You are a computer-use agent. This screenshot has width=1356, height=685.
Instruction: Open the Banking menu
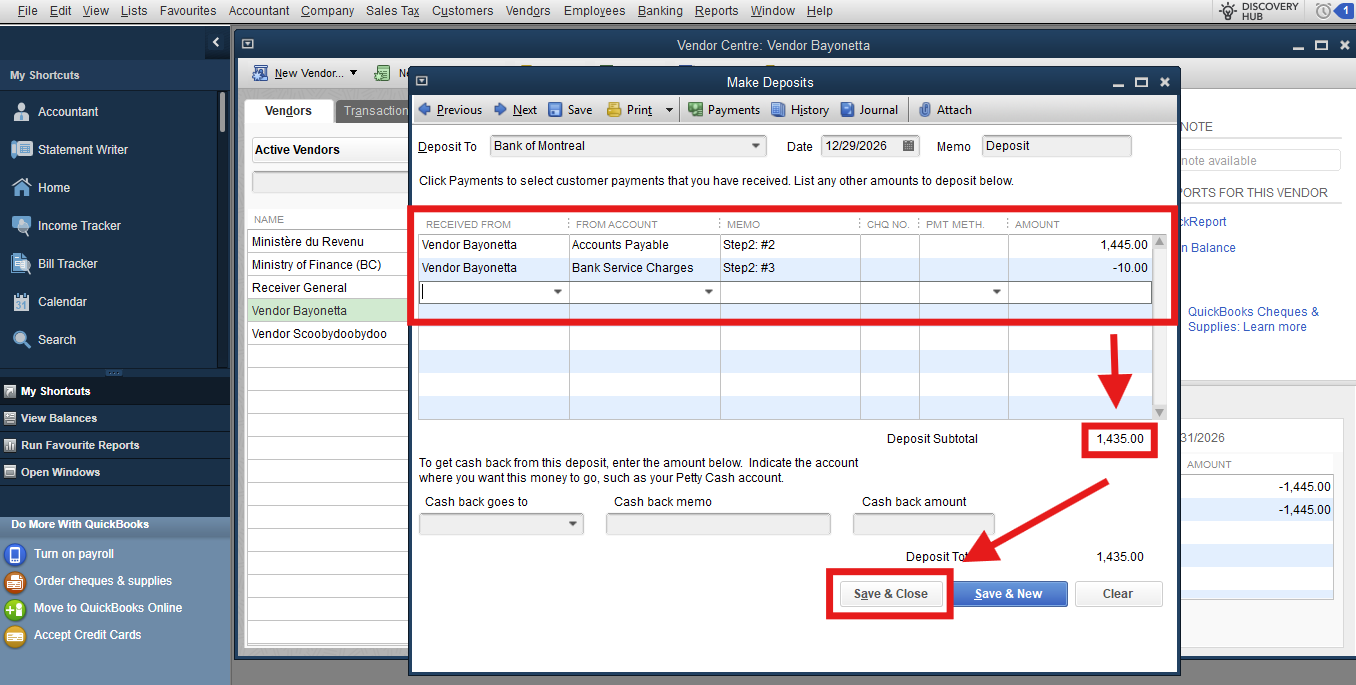pyautogui.click(x=659, y=11)
